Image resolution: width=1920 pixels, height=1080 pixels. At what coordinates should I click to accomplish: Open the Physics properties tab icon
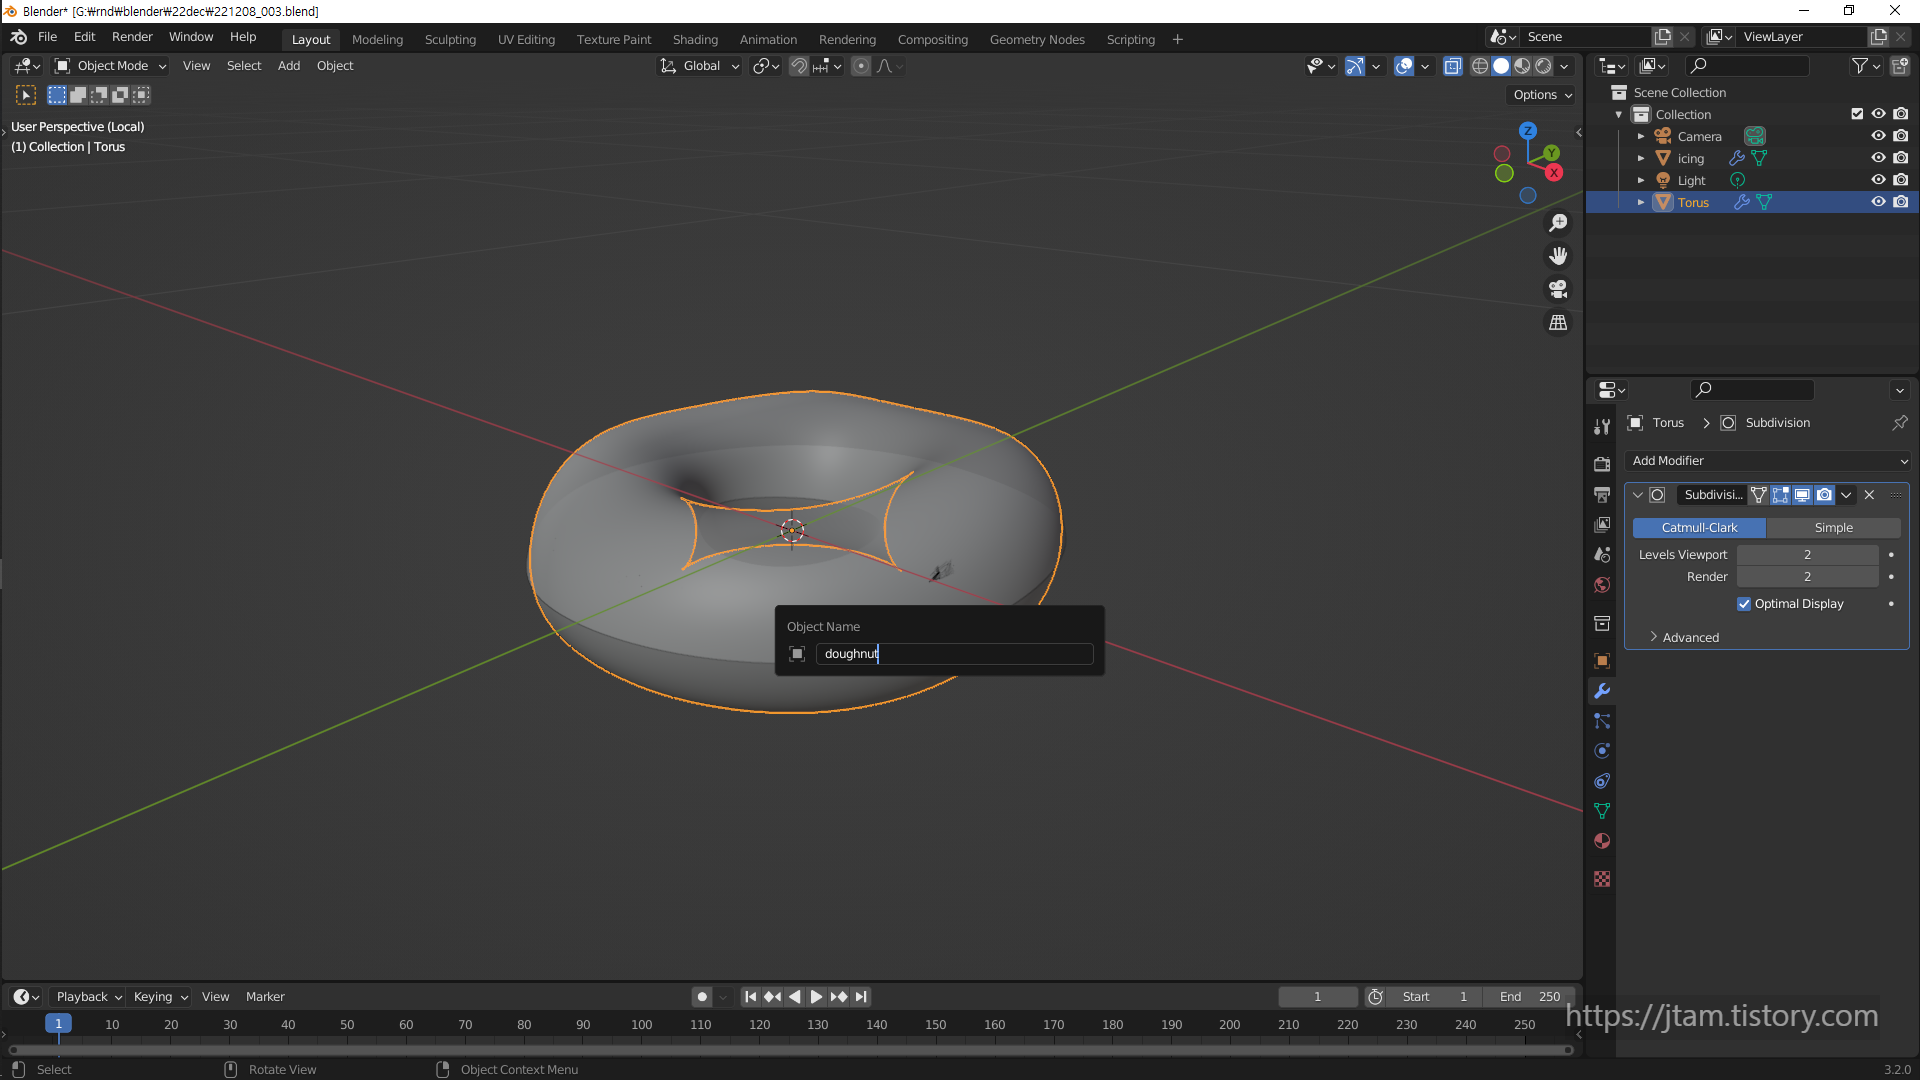click(x=1602, y=751)
